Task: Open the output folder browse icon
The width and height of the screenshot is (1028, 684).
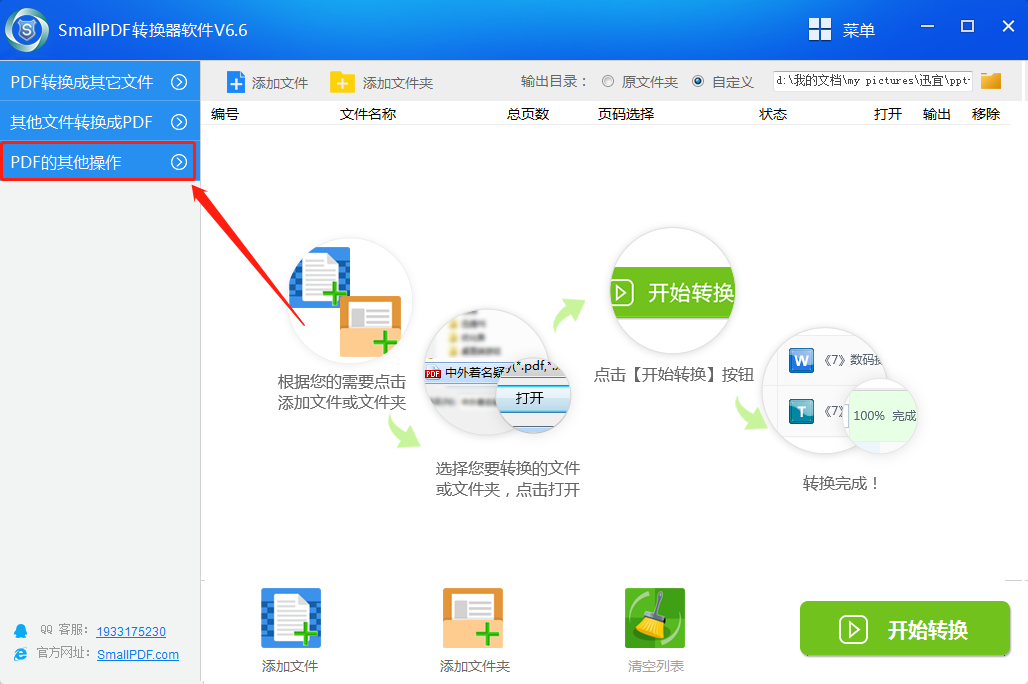Action: tap(991, 81)
